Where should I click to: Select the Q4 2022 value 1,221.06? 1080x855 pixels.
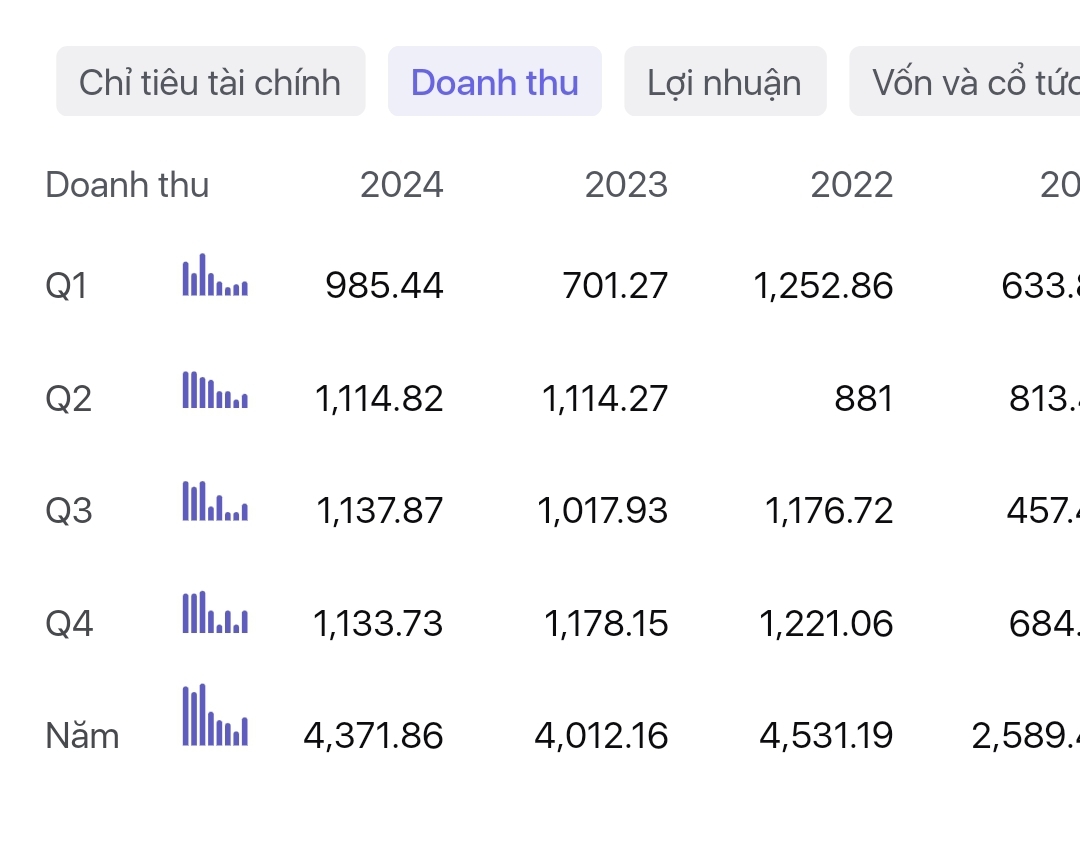pos(826,624)
